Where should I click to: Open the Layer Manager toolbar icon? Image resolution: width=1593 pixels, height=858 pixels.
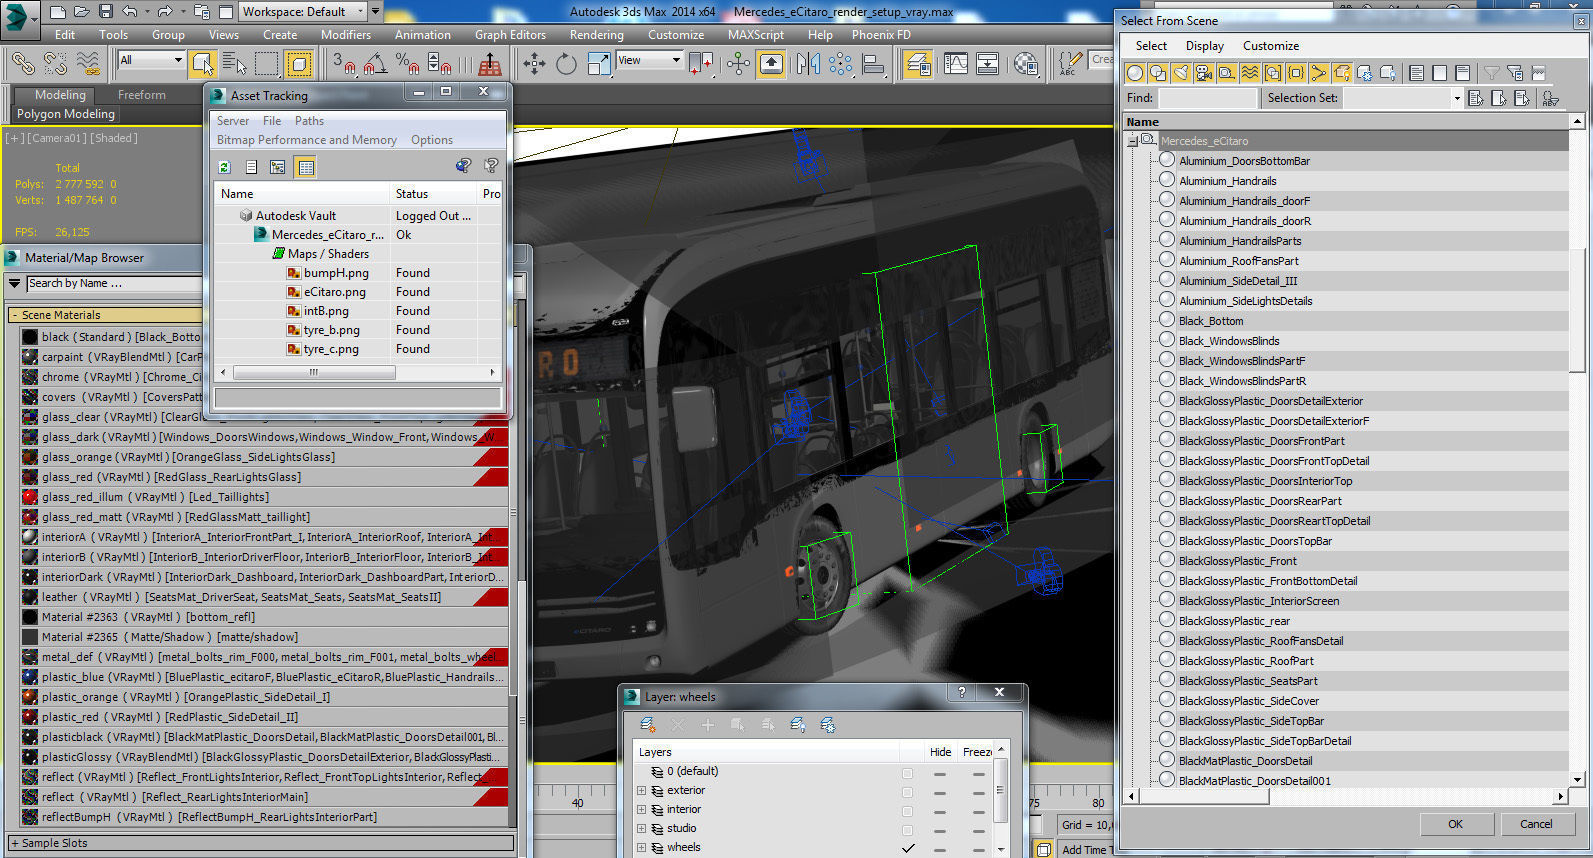point(917,64)
